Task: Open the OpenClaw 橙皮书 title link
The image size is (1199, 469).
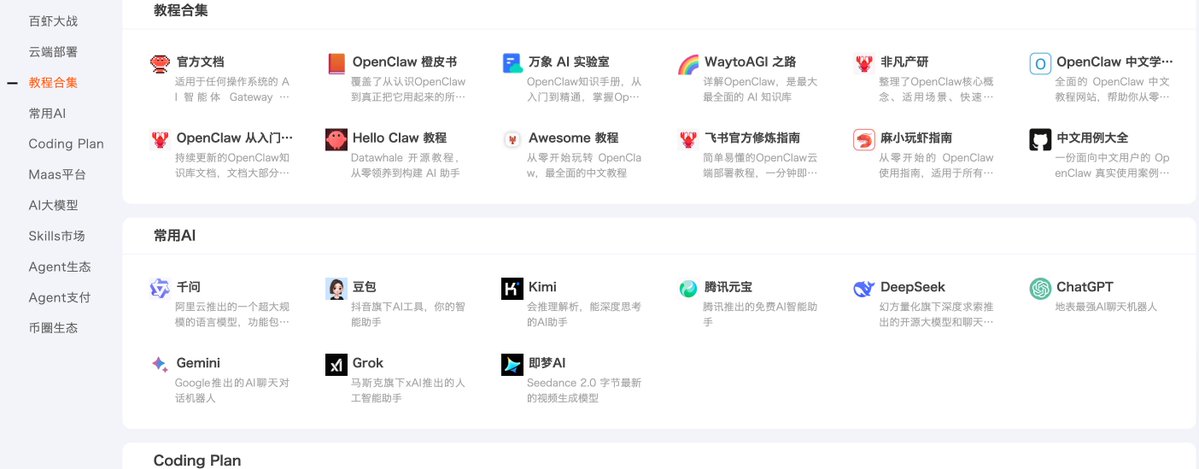Action: [405, 62]
